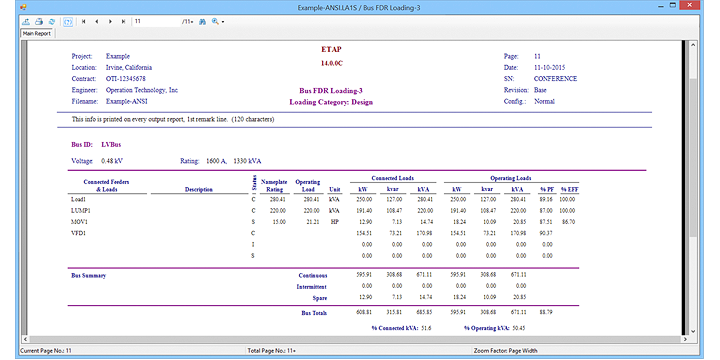
Task: Click the current page number field
Action: (x=157, y=22)
